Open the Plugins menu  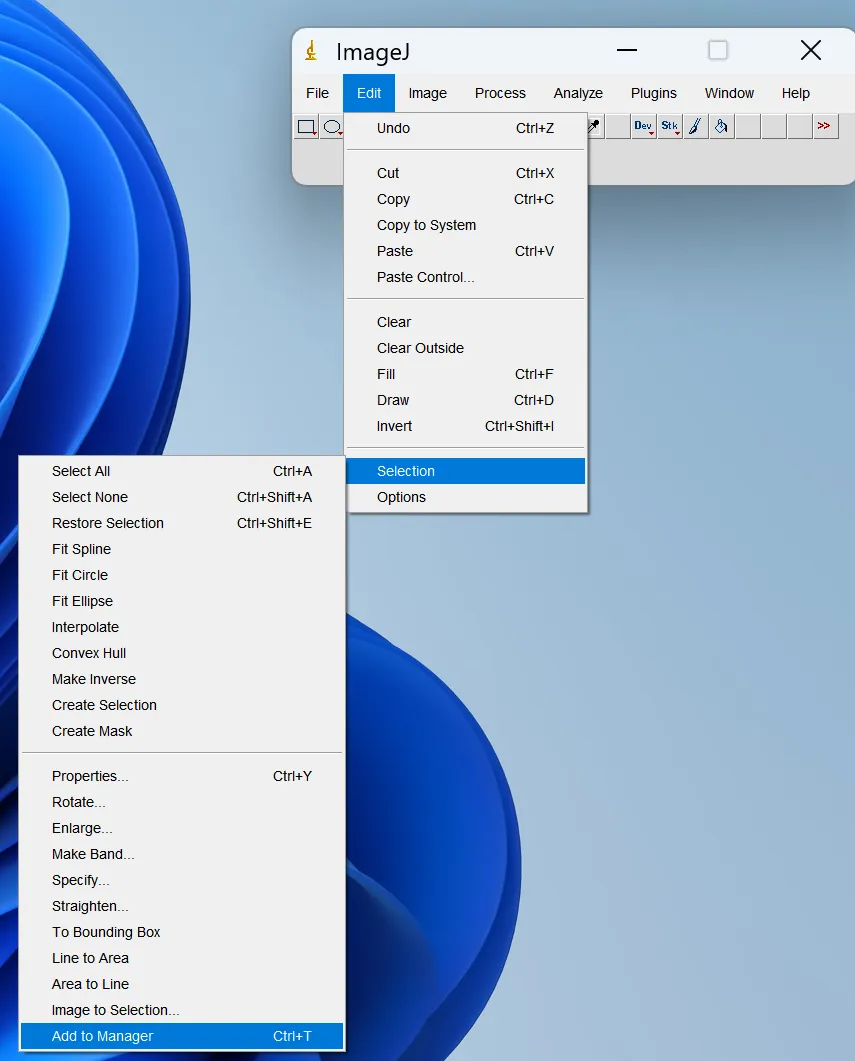(x=653, y=93)
